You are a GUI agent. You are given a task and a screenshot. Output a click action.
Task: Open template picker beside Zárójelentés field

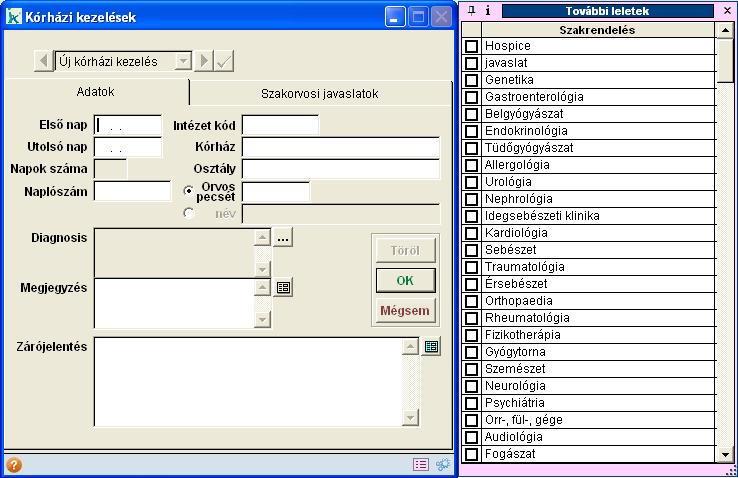431,346
